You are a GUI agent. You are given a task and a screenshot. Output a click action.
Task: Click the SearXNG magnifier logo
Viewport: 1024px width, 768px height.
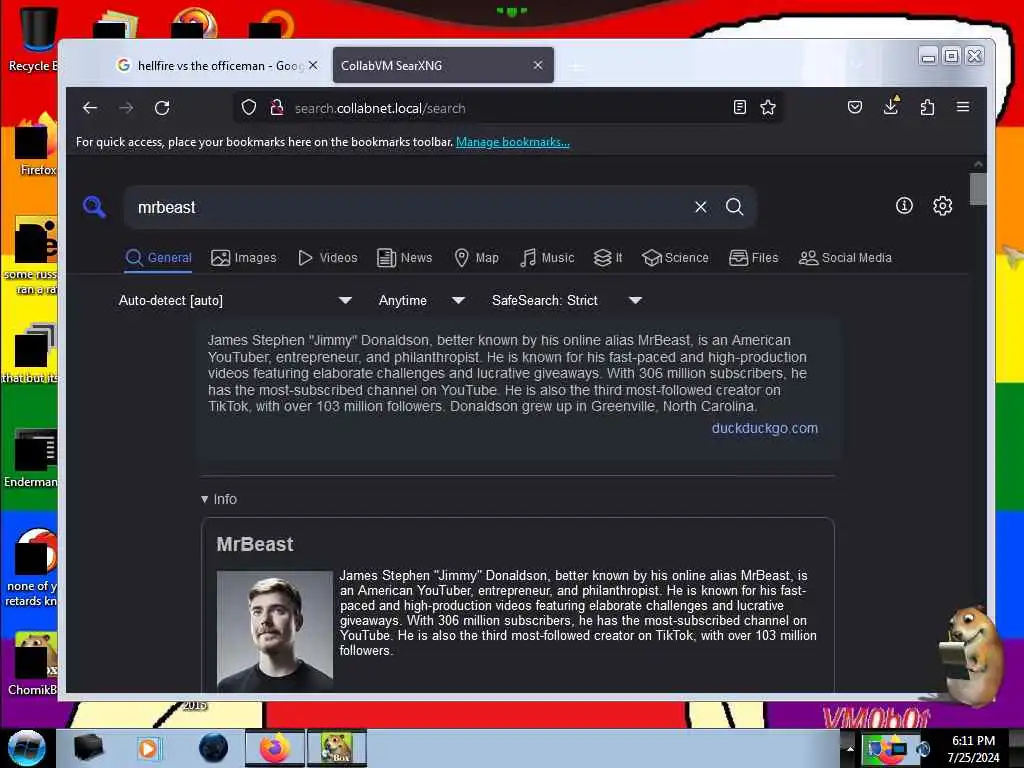pos(95,207)
